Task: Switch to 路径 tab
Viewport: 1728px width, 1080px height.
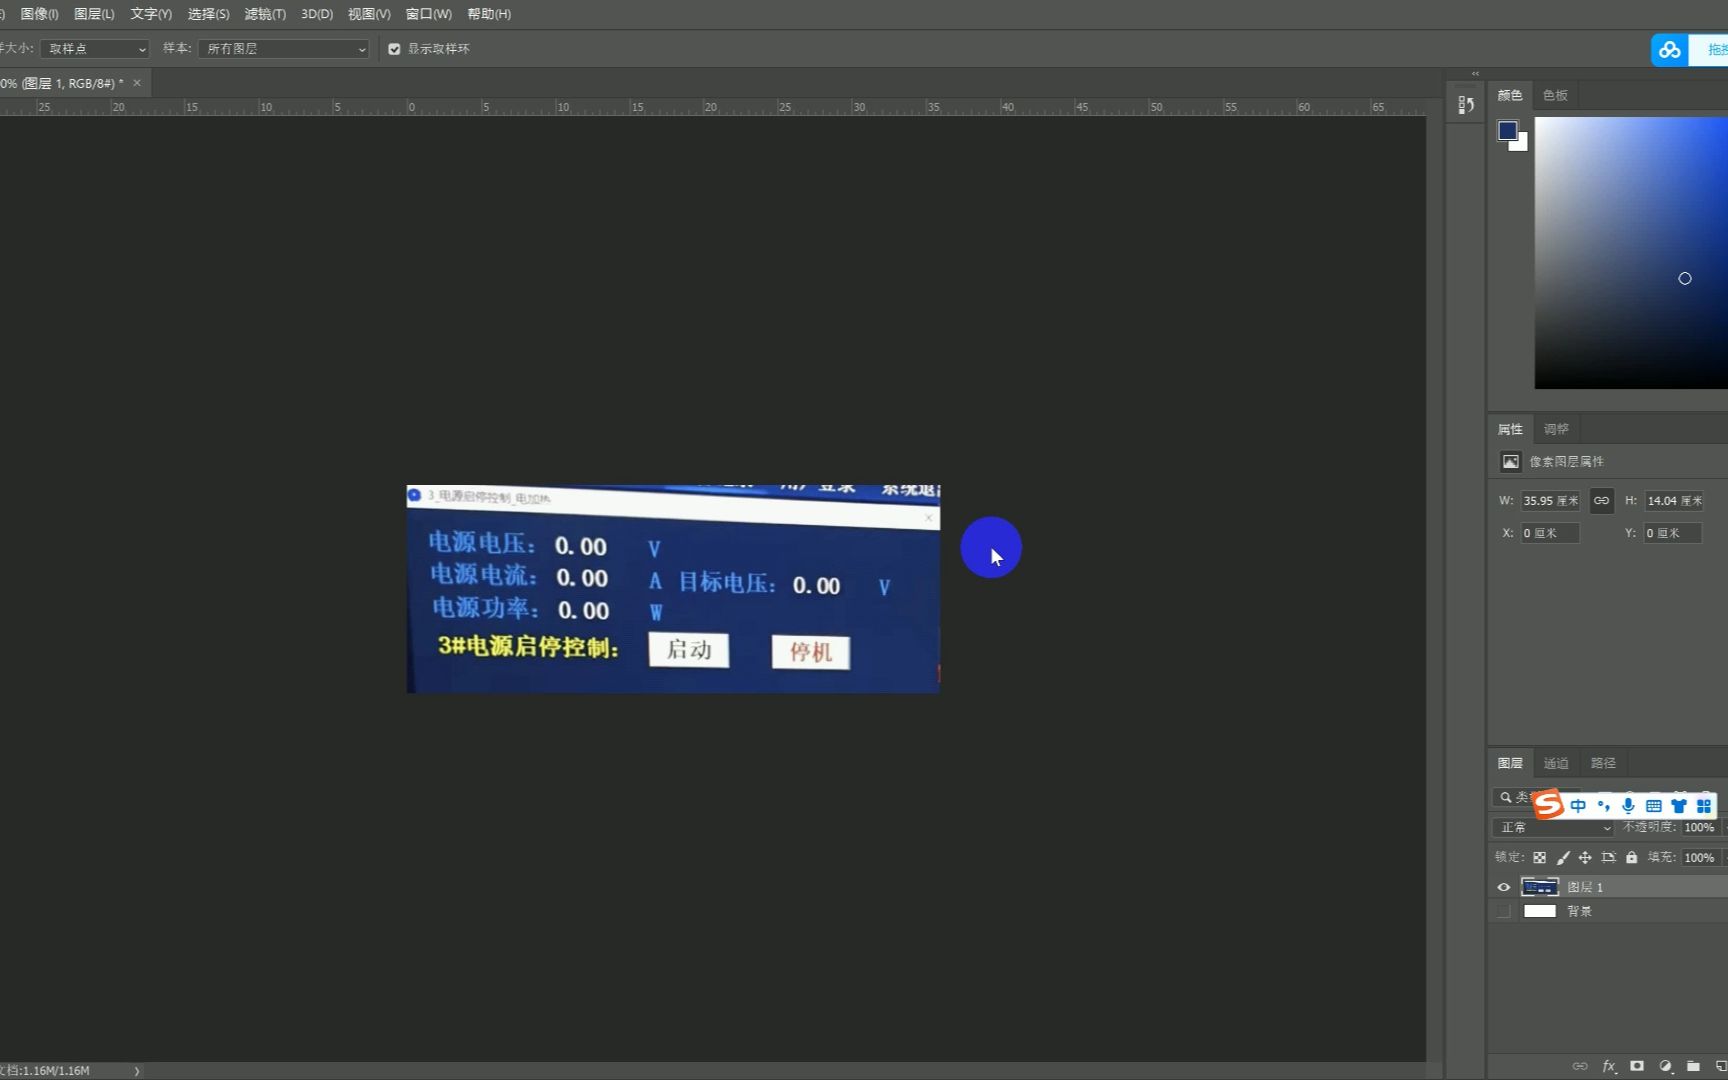Action: 1603,763
